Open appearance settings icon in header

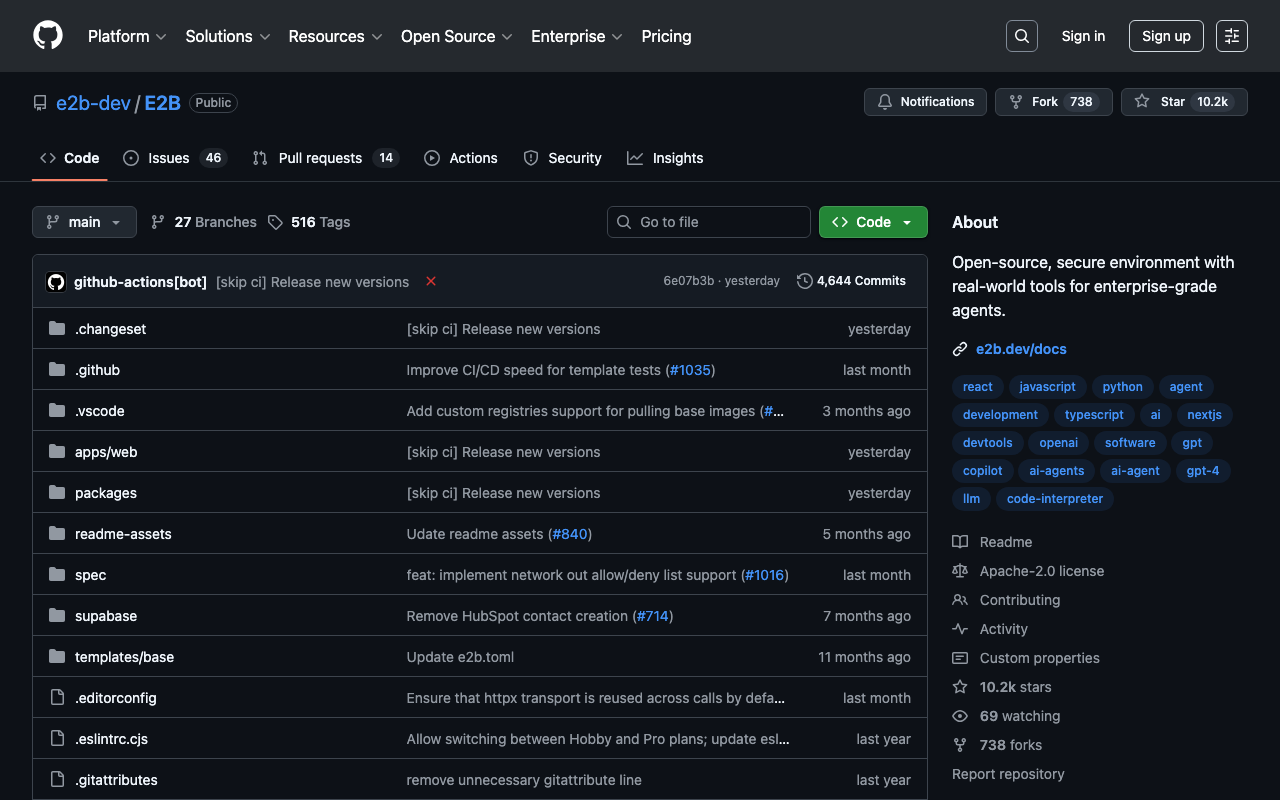(1231, 36)
